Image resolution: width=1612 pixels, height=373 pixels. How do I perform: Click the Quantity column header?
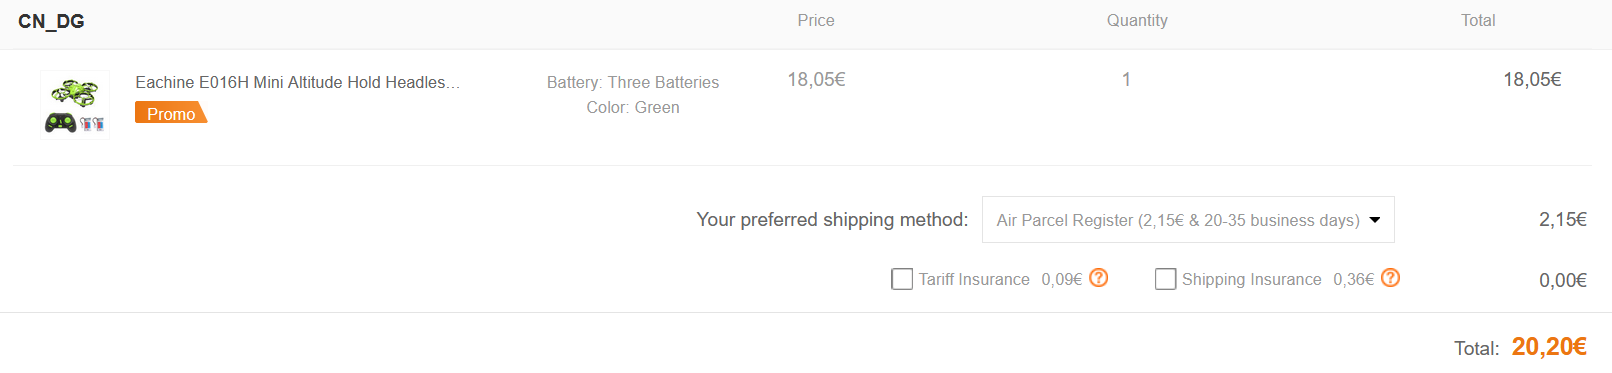point(1137,20)
